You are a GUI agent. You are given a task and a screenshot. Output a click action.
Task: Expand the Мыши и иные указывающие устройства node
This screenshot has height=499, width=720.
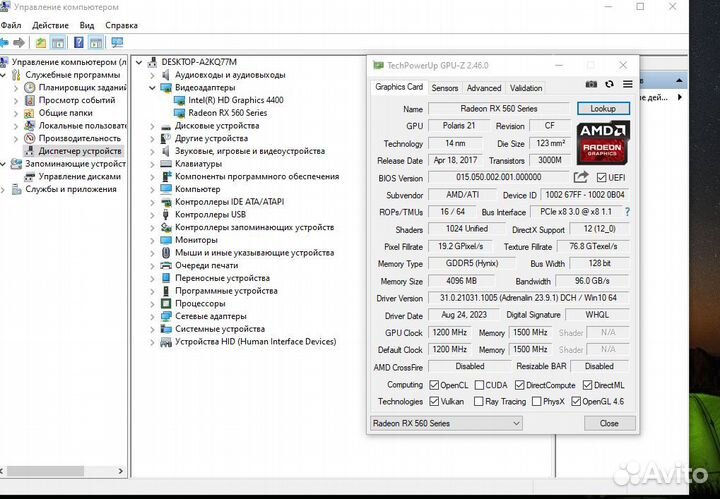pos(152,253)
